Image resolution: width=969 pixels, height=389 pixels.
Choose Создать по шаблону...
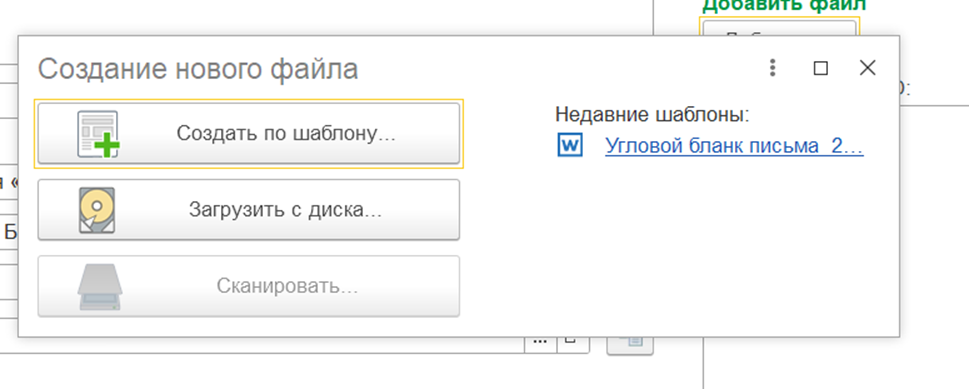(248, 134)
